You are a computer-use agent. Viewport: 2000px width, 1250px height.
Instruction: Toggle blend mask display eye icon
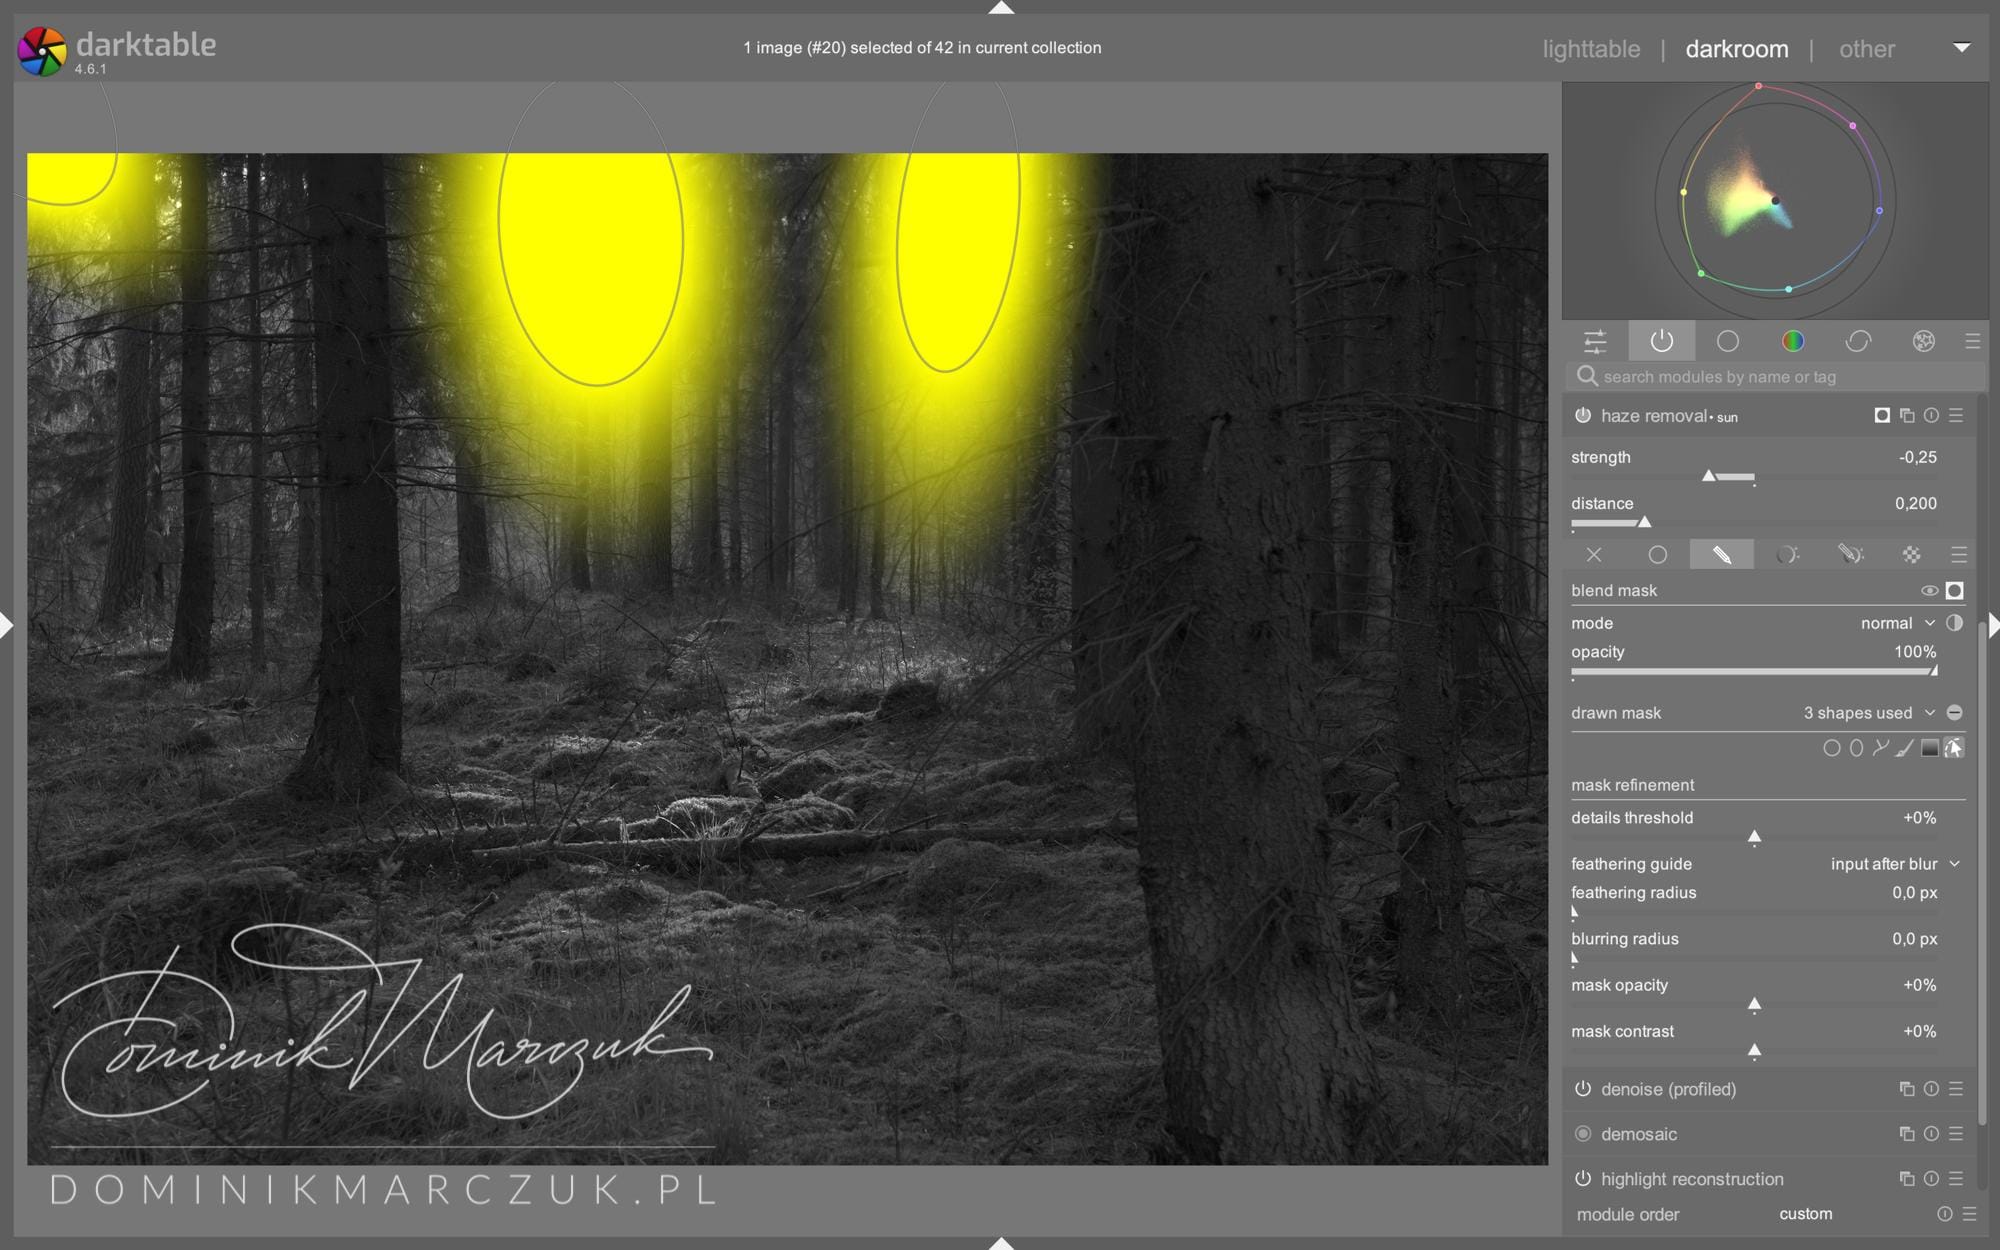tap(1929, 591)
